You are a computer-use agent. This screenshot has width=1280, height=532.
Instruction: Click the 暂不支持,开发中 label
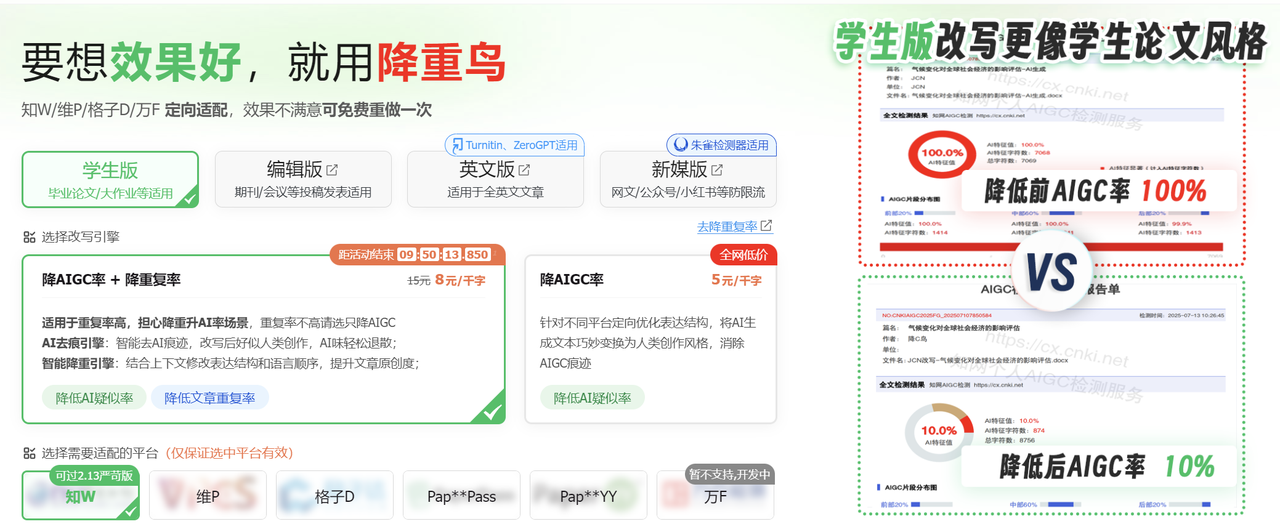tap(730, 475)
